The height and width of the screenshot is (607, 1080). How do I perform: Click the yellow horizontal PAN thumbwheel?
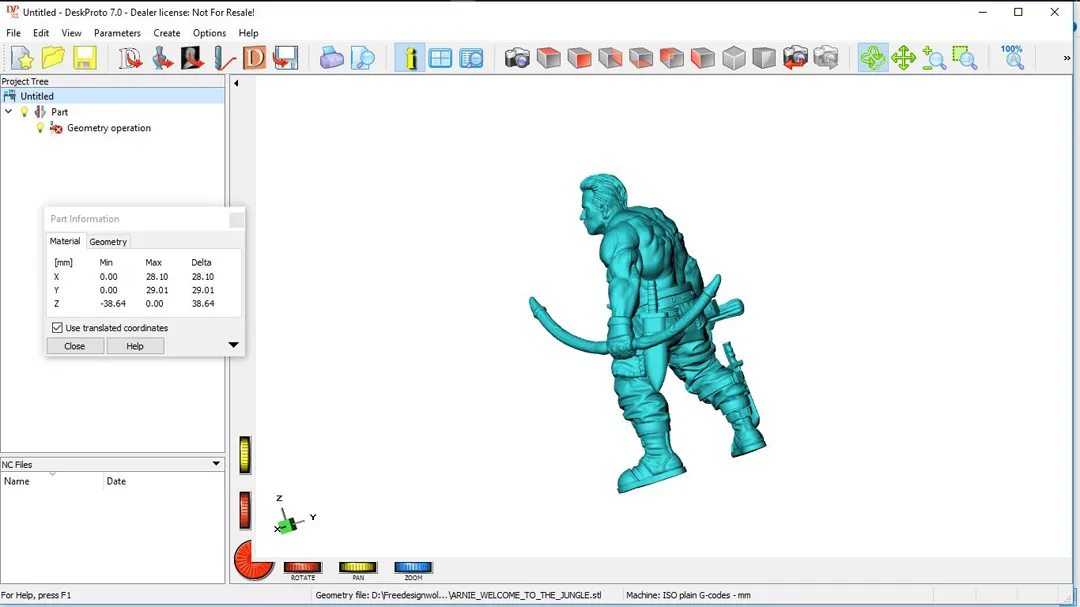[x=357, y=567]
